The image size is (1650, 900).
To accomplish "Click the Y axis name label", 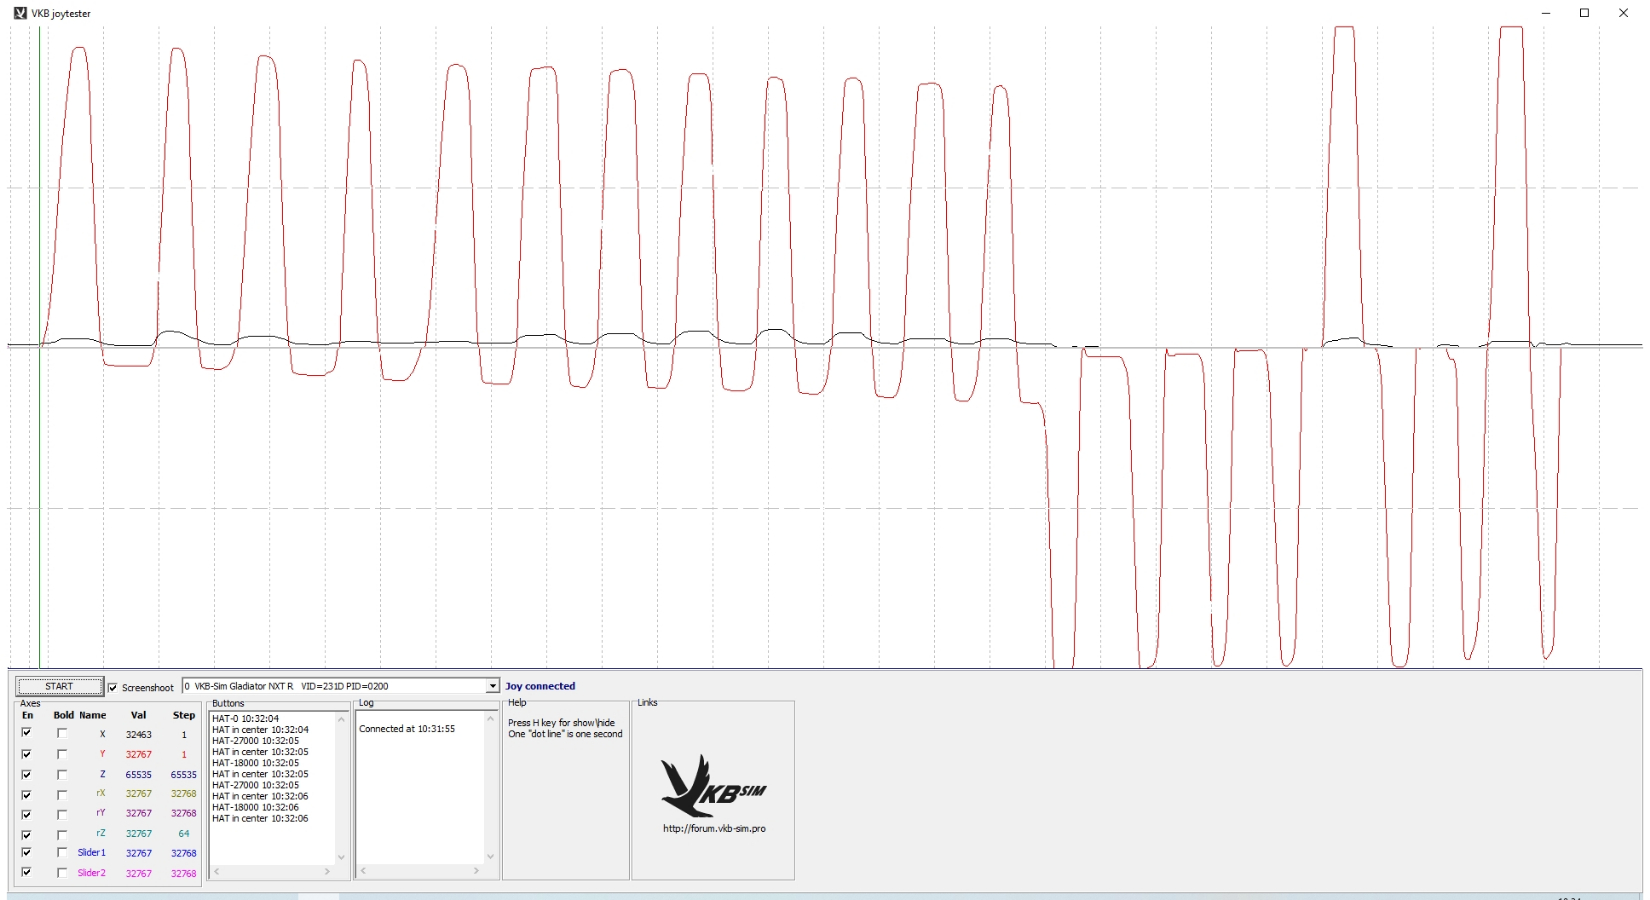I will tap(102, 754).
